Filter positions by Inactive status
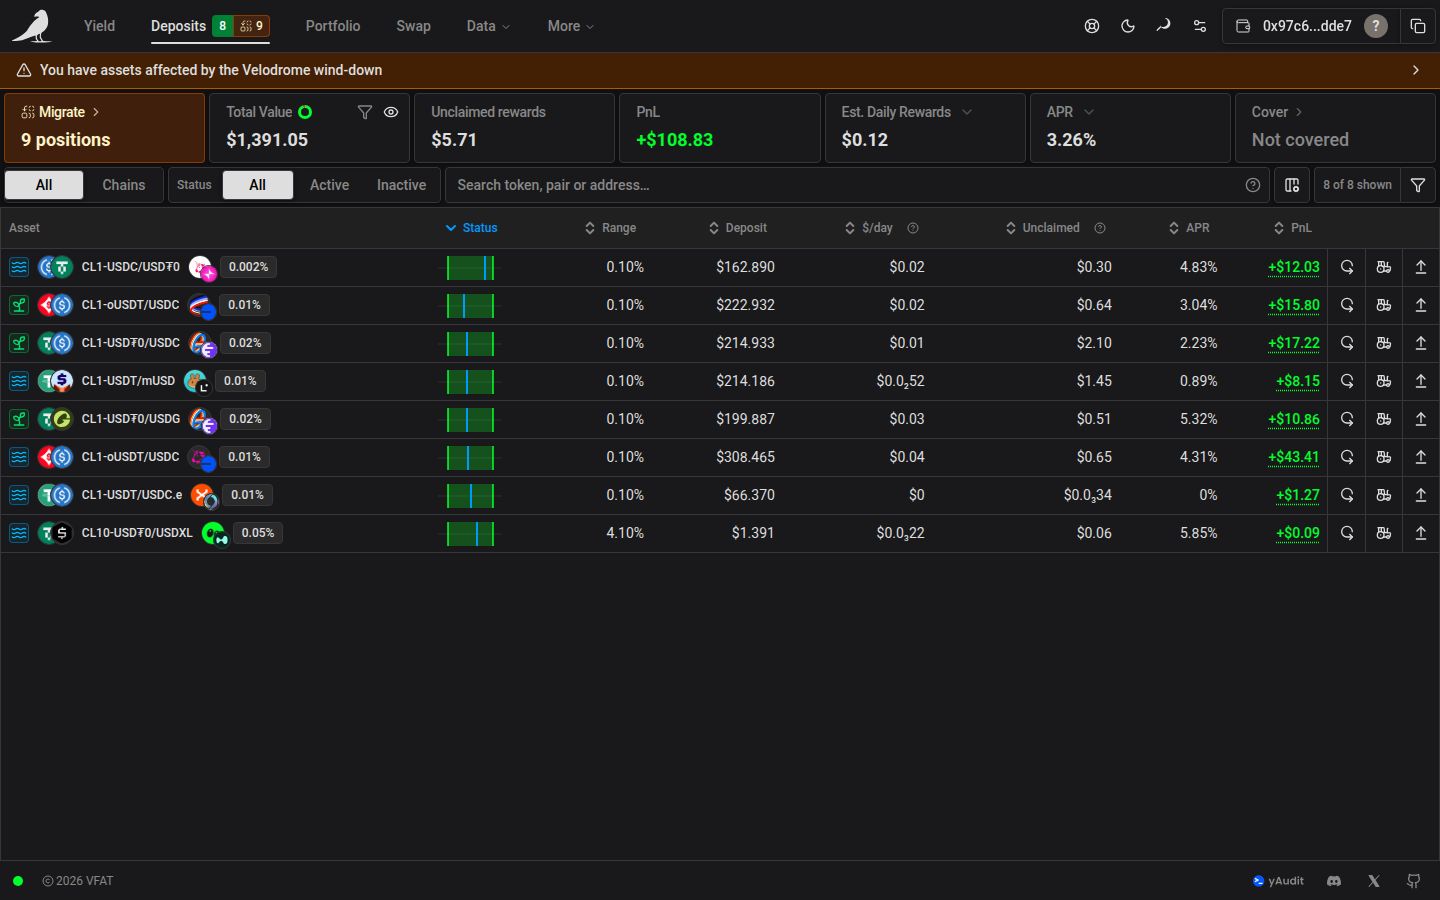This screenshot has height=900, width=1440. (401, 185)
